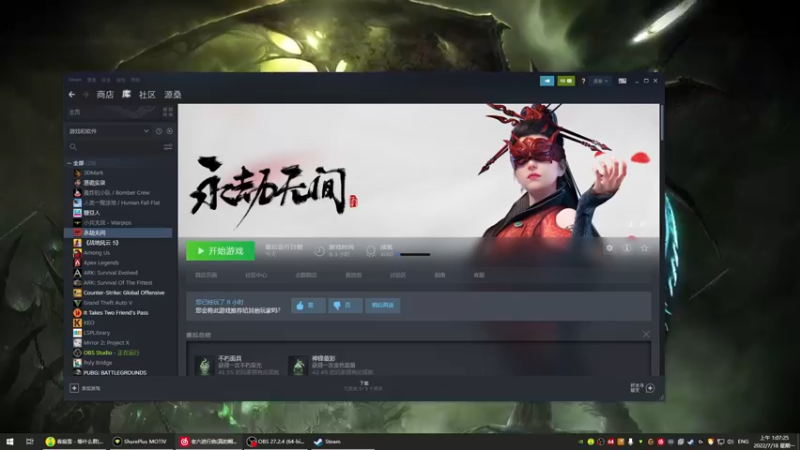Open the 源桑 profile tab
Screen dimensions: 800x450
pos(173,94)
